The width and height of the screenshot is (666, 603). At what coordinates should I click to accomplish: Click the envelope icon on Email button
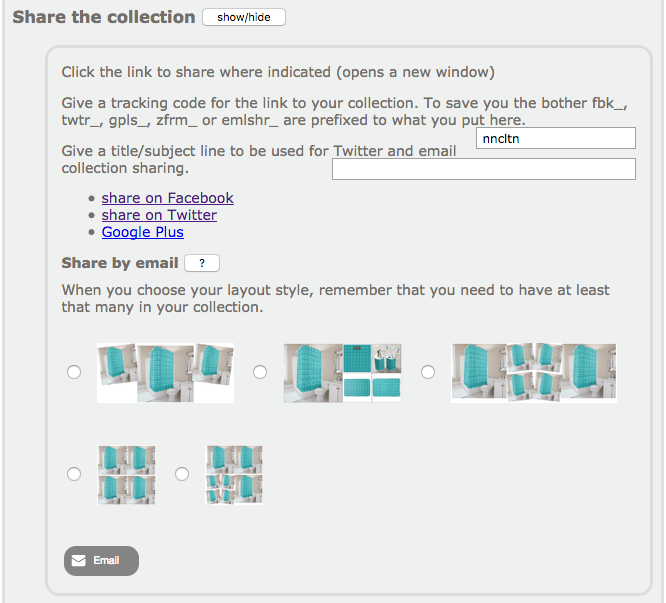point(79,561)
